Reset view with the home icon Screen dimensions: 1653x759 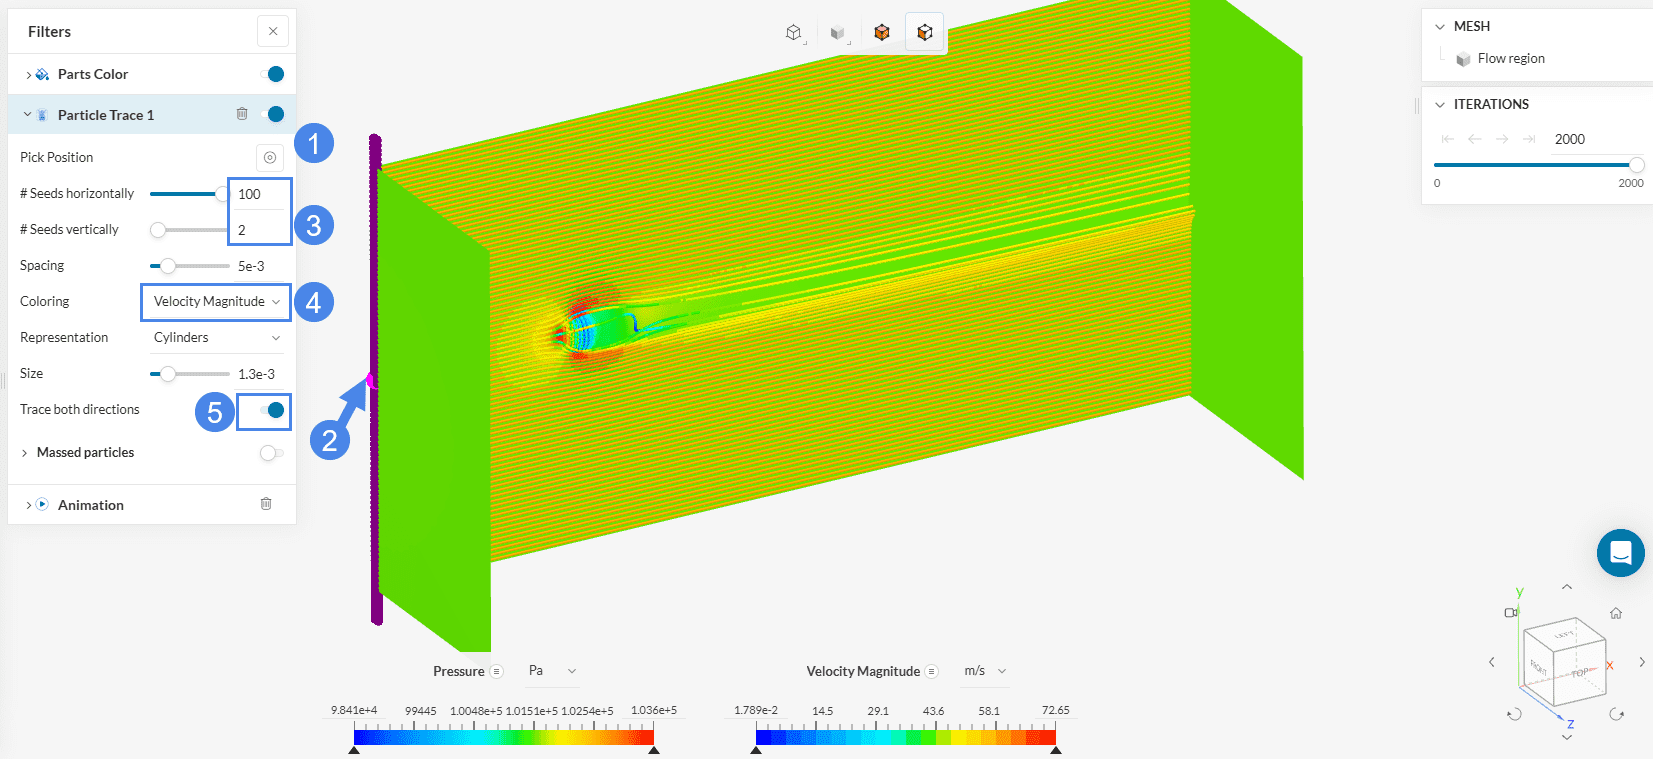pos(1615,613)
